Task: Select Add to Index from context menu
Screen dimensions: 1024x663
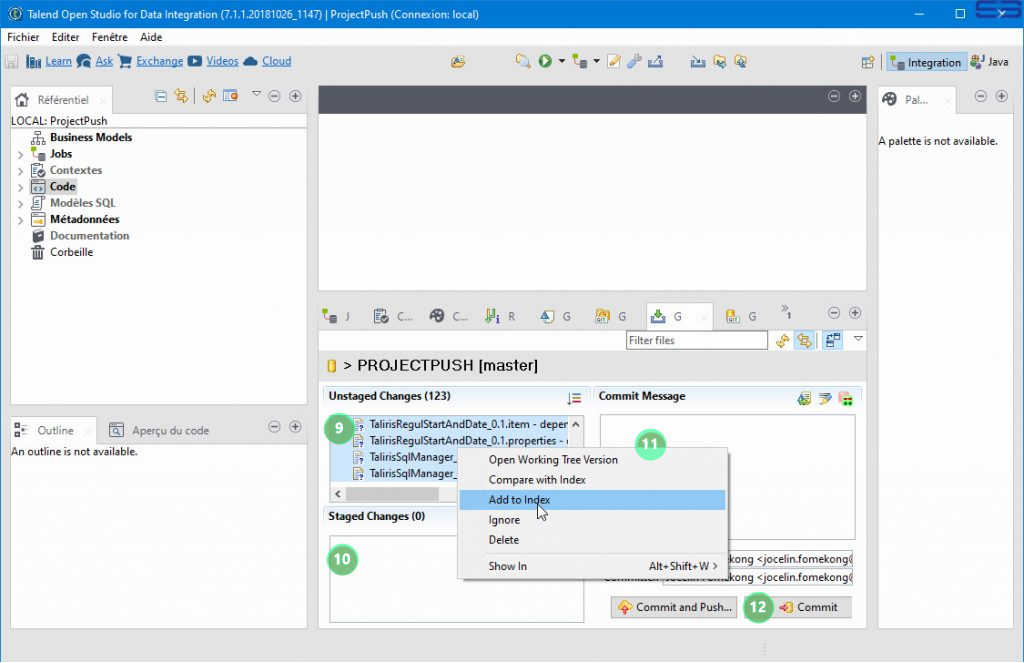Action: coord(519,500)
